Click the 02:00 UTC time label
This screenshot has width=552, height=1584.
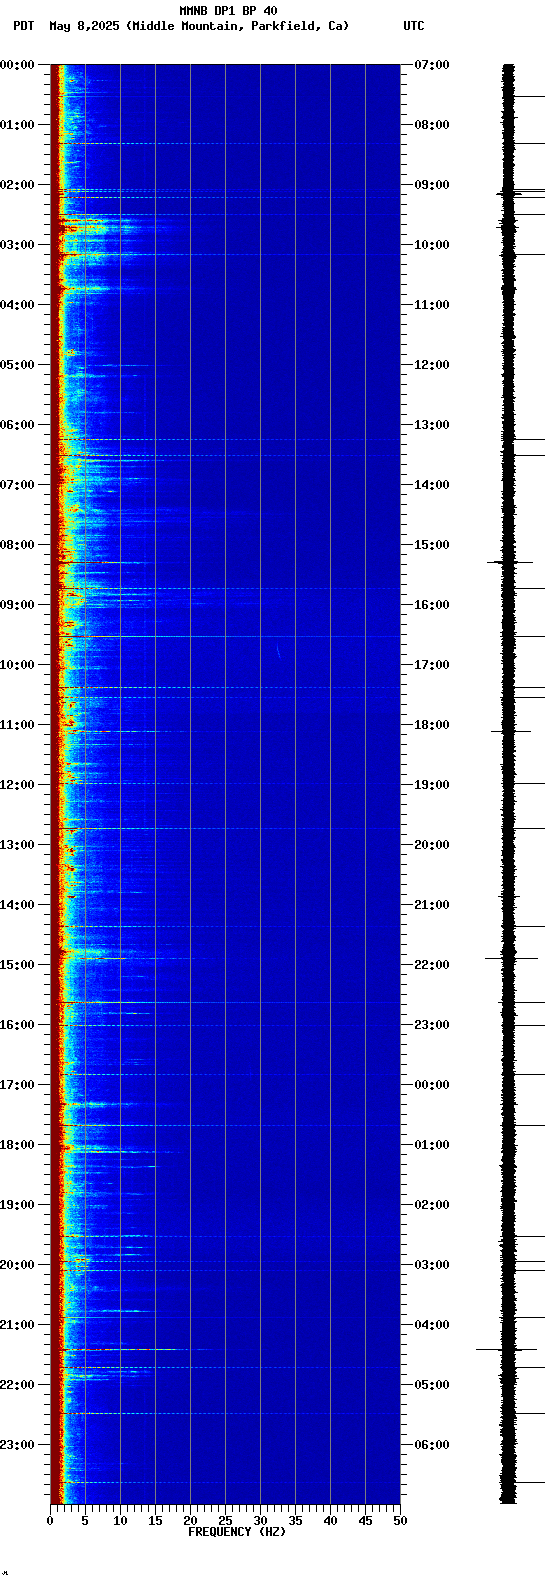(432, 1205)
